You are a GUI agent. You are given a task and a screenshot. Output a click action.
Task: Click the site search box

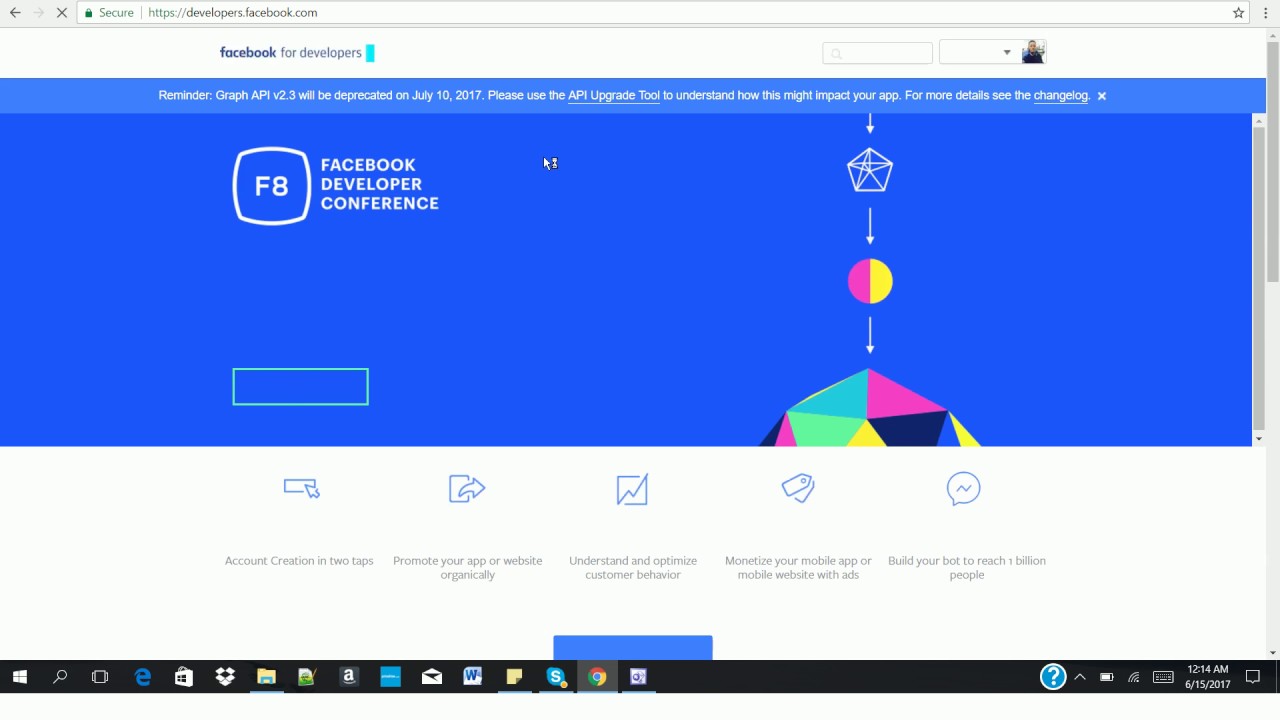tap(877, 53)
